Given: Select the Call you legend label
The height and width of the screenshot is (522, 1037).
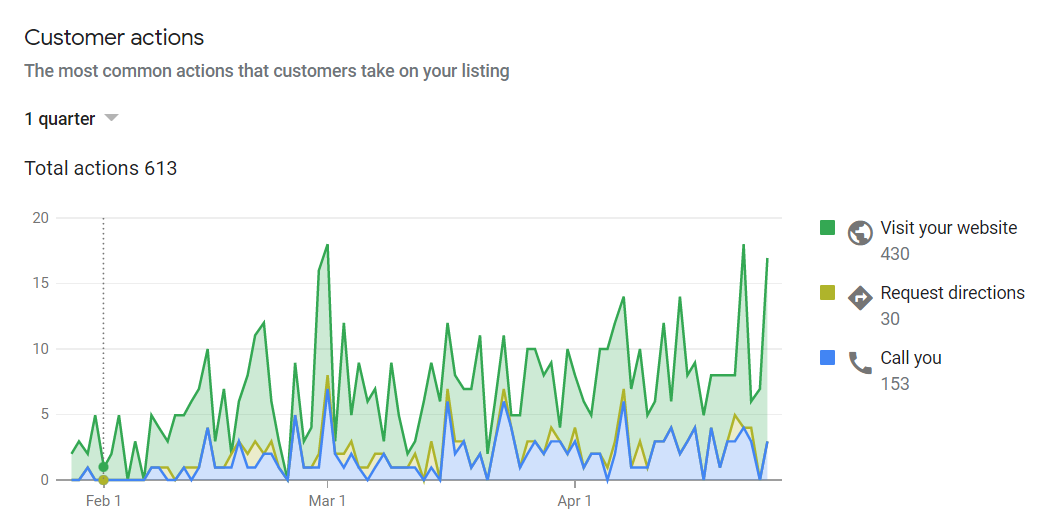Looking at the screenshot, I should point(911,358).
